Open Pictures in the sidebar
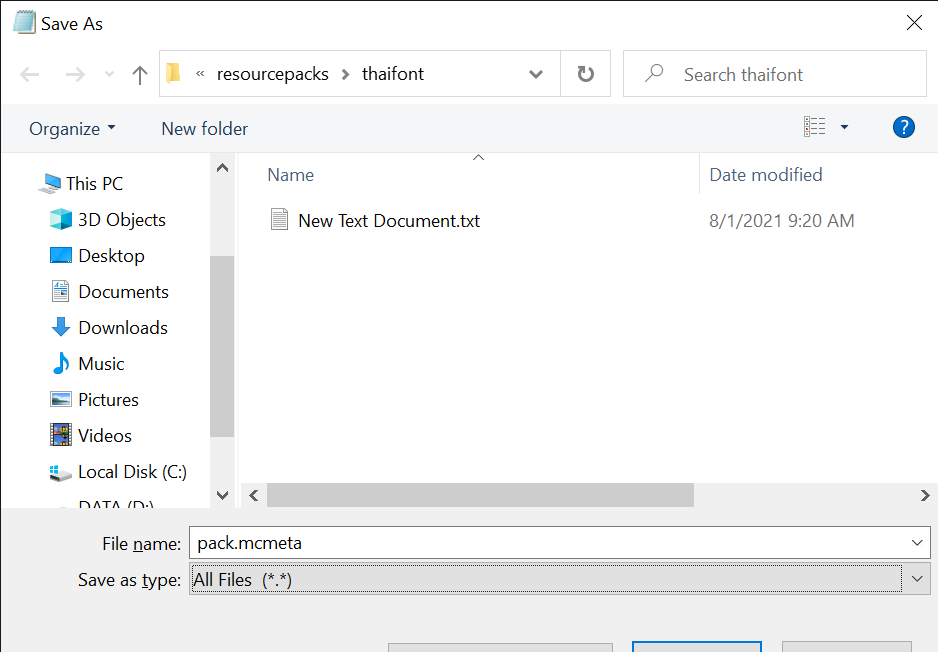 coord(108,399)
